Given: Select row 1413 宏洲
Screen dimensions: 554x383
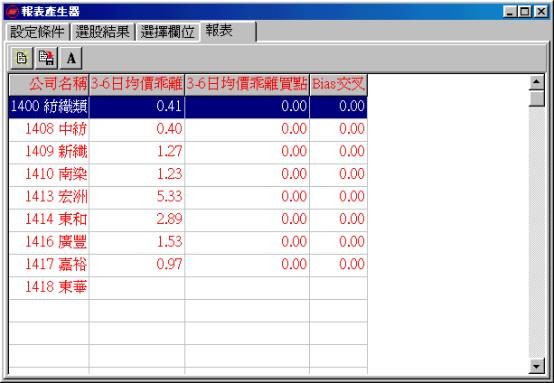Looking at the screenshot, I should (188, 197).
